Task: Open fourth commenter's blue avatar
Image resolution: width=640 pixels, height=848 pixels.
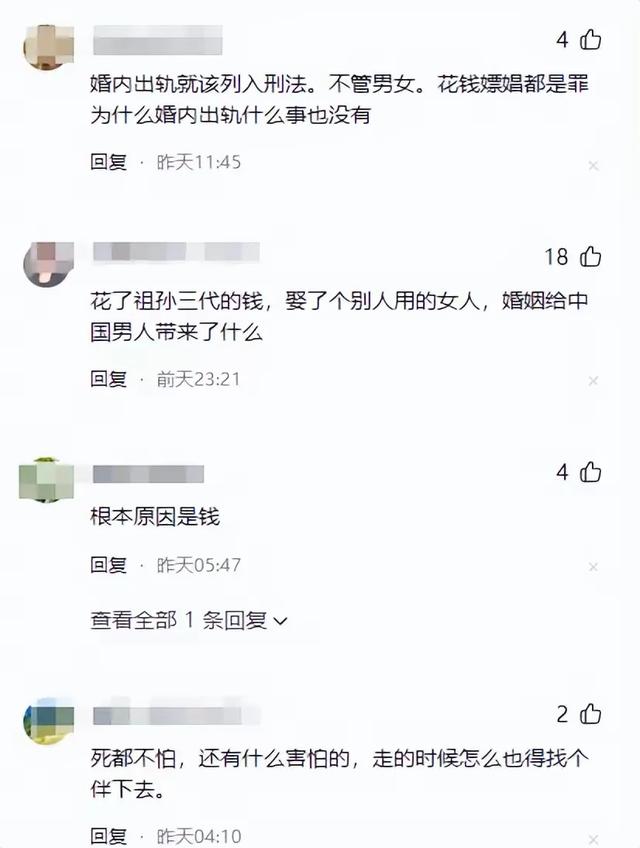Action: point(48,721)
